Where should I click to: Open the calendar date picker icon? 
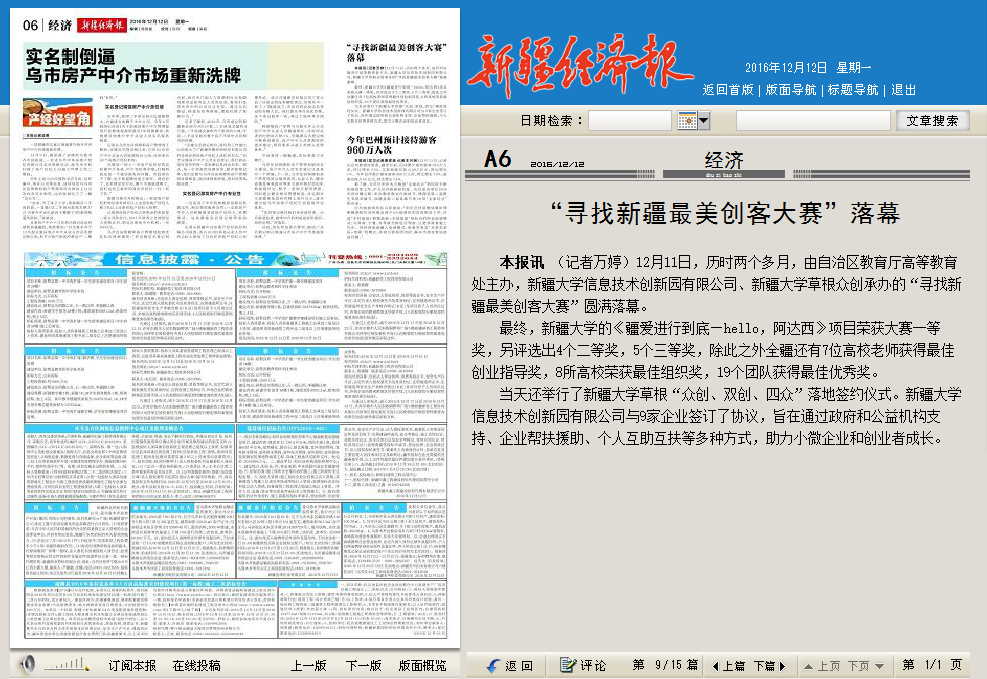point(687,120)
